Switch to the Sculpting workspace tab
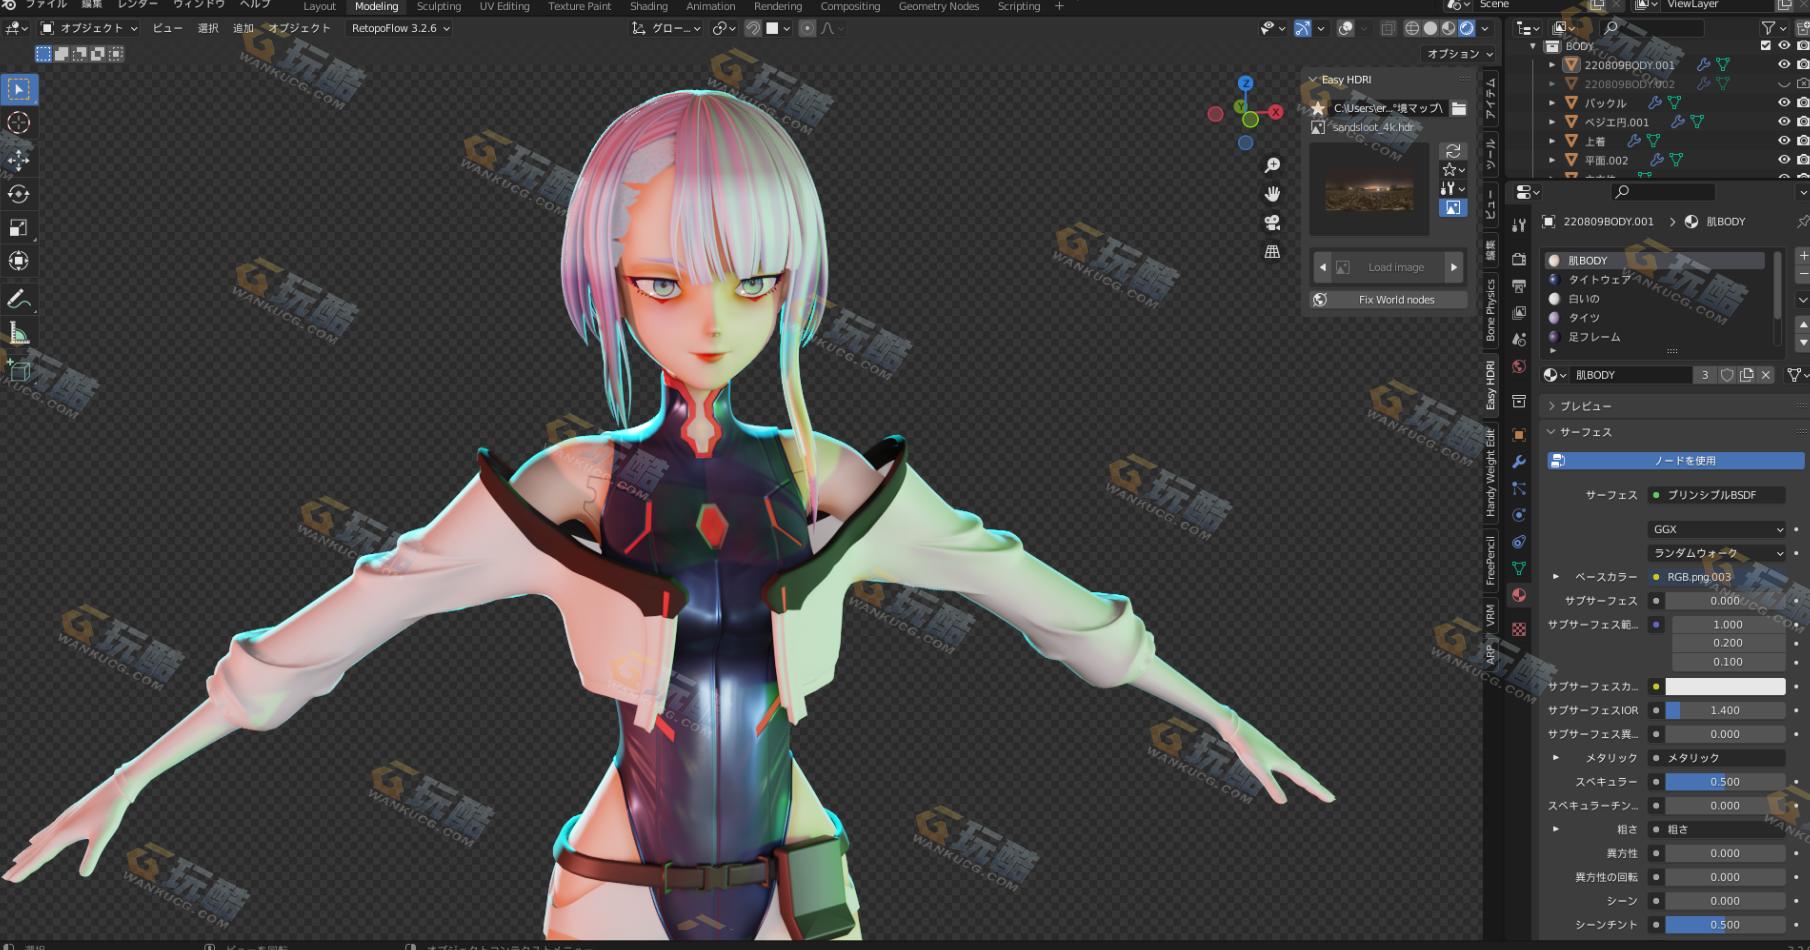This screenshot has width=1810, height=950. tap(438, 7)
